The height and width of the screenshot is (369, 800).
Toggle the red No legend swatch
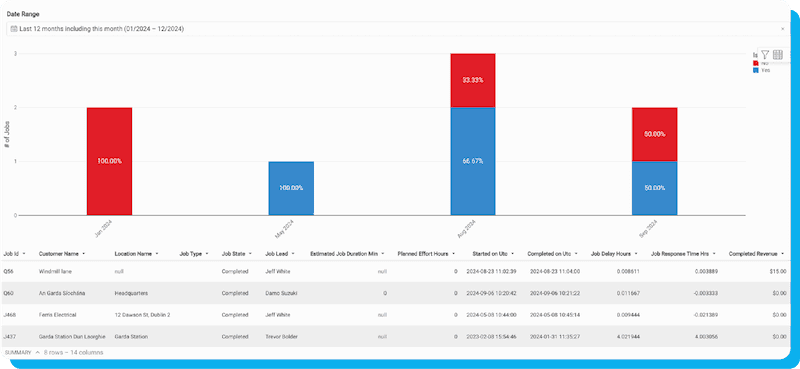[756, 63]
